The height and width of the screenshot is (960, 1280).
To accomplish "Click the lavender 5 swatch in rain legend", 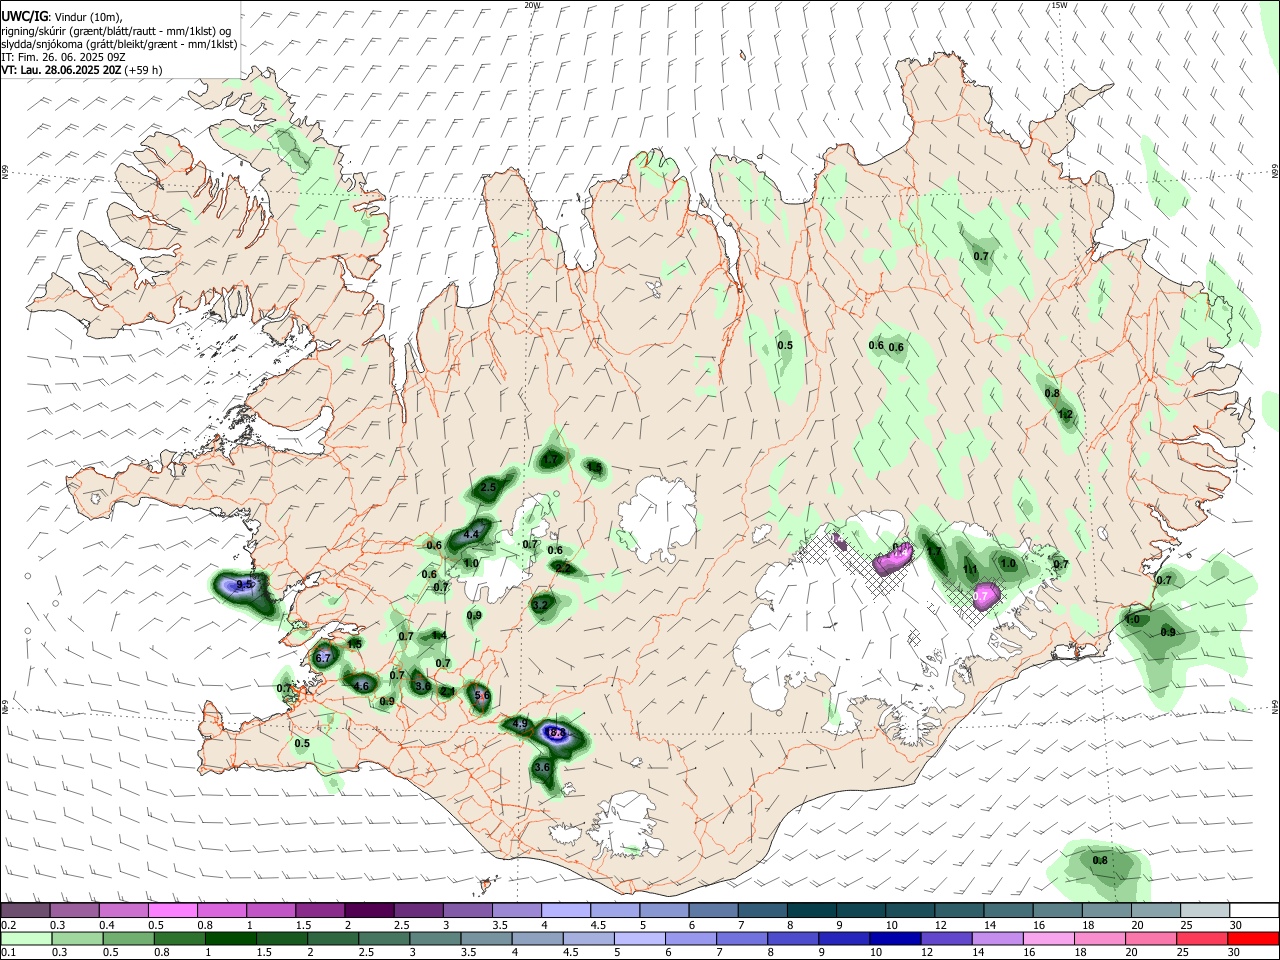I will (x=640, y=938).
